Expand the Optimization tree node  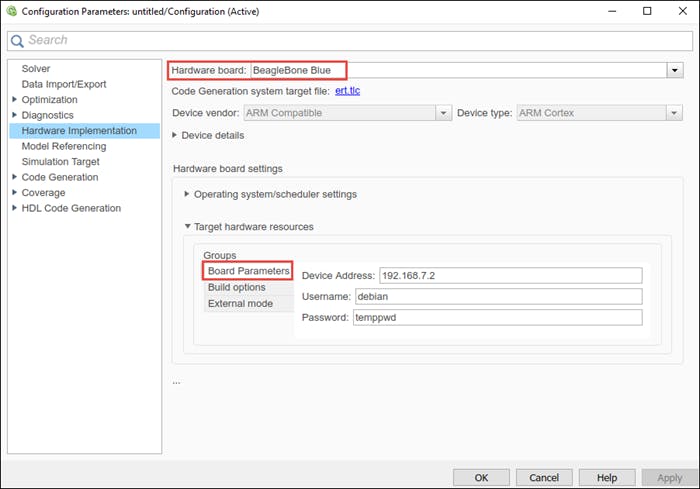point(13,100)
